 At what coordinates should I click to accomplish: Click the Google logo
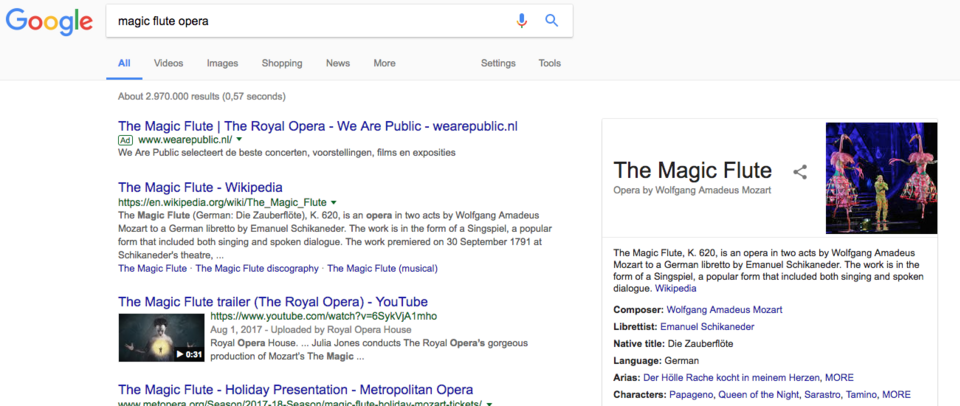click(47, 22)
